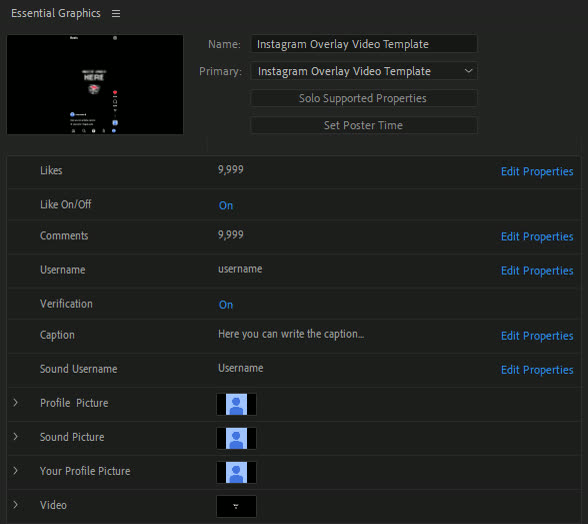Click the Video media thumbnail
The image size is (588, 524).
pyautogui.click(x=236, y=506)
